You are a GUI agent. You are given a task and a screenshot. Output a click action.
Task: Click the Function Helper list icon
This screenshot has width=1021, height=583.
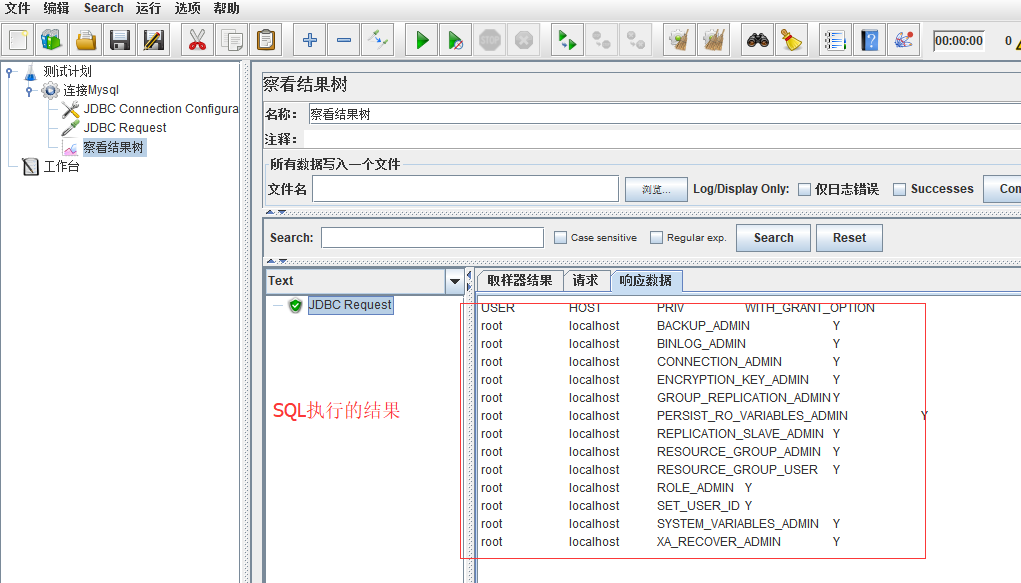tap(835, 40)
